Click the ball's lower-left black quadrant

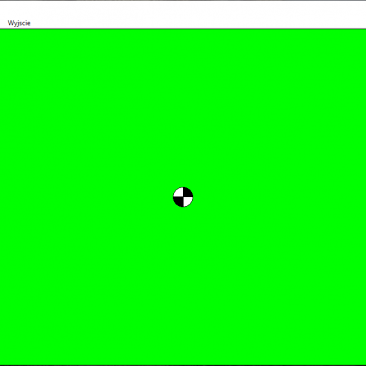pyautogui.click(x=179, y=201)
